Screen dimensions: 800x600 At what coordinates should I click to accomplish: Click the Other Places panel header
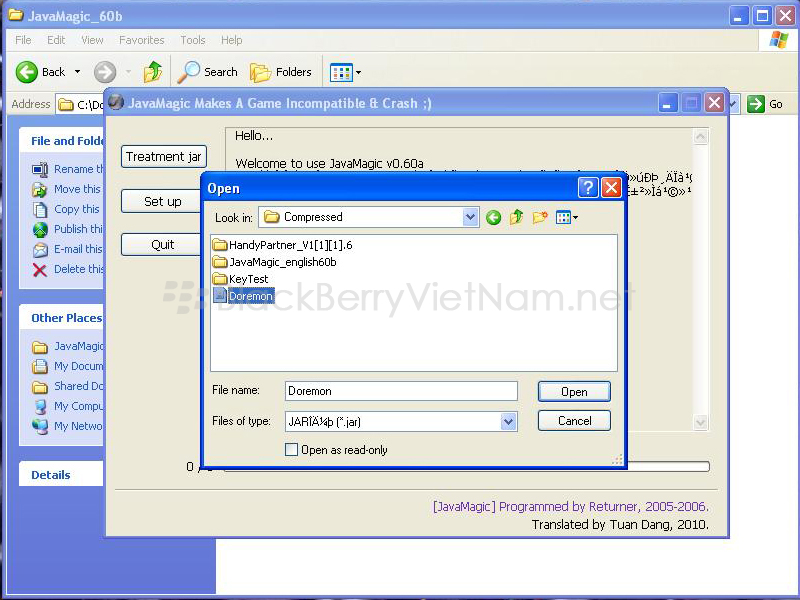click(61, 318)
